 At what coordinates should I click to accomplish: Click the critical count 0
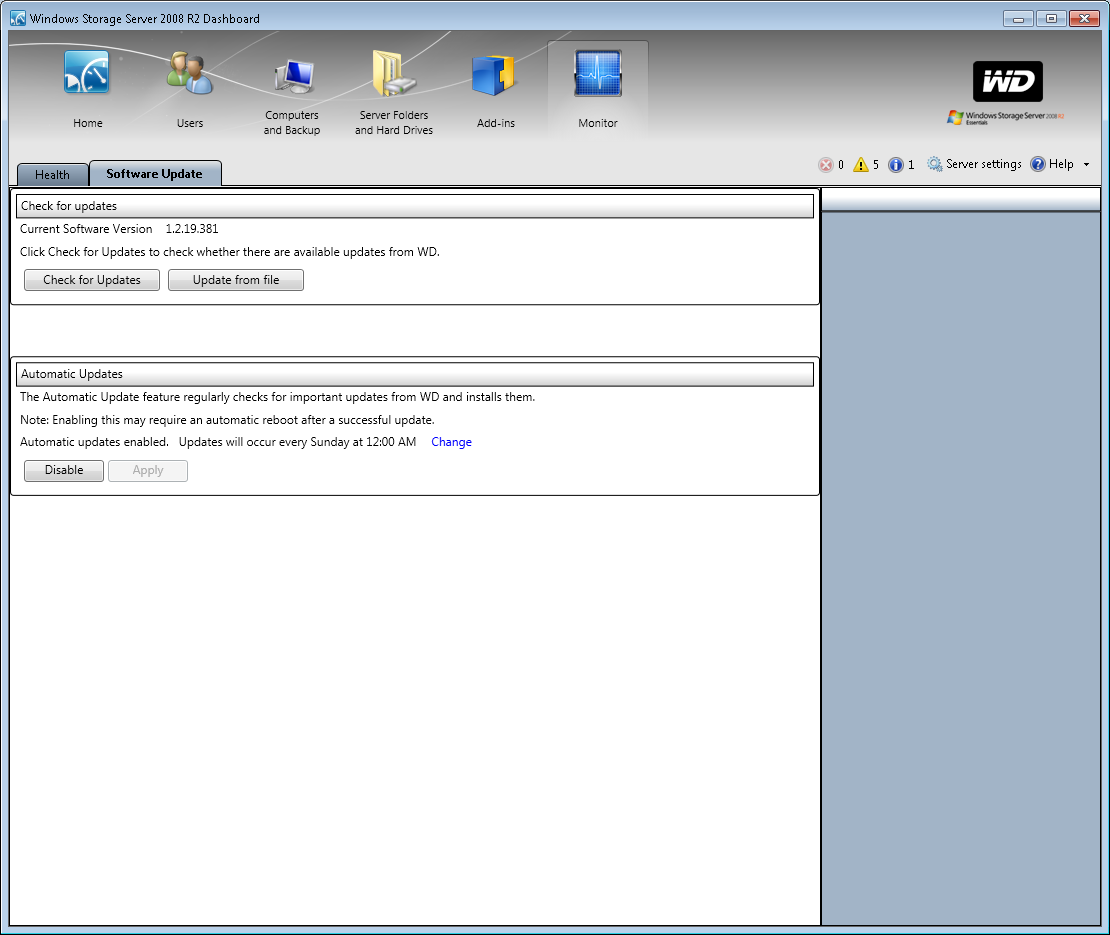(840, 165)
